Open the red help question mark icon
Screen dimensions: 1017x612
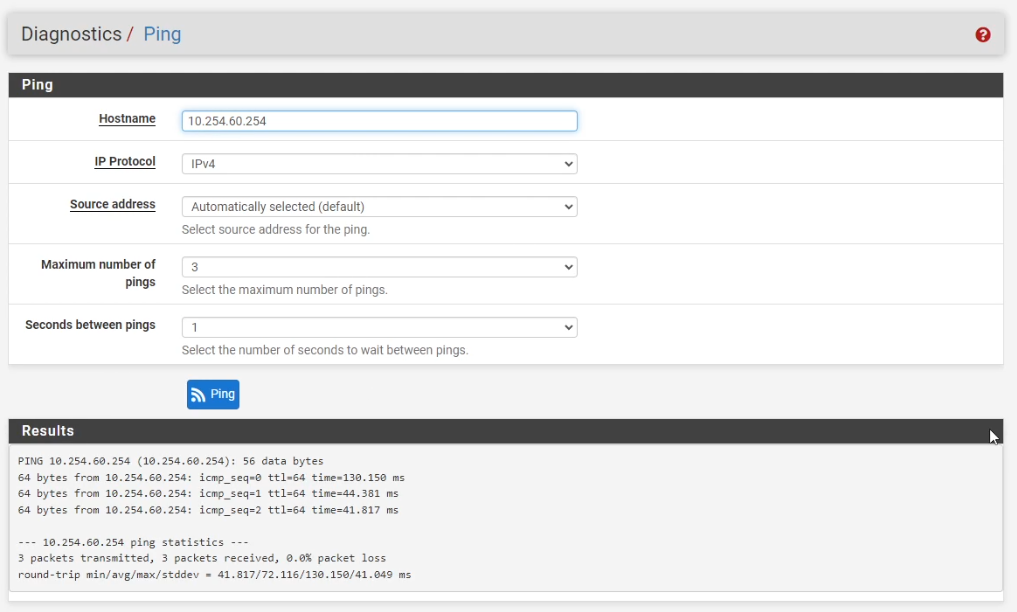982,35
